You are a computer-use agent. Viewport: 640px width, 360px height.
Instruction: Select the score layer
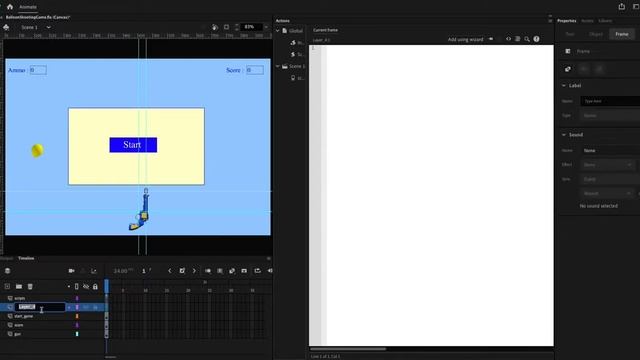19,325
